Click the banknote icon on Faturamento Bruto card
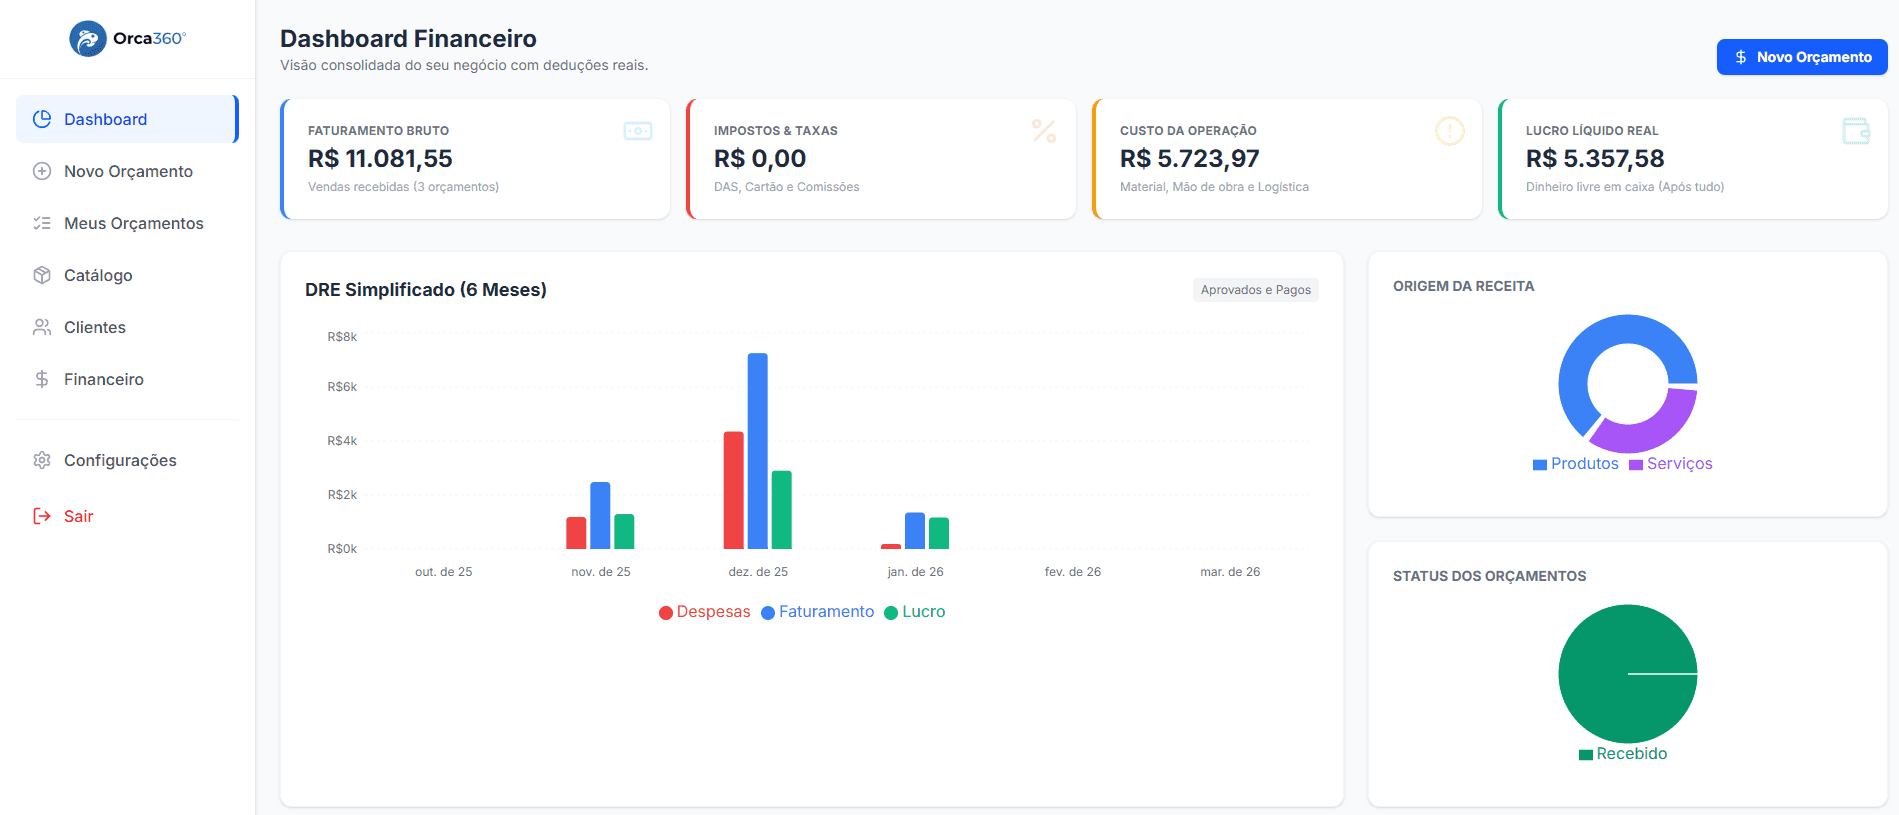This screenshot has height=815, width=1899. [x=638, y=131]
